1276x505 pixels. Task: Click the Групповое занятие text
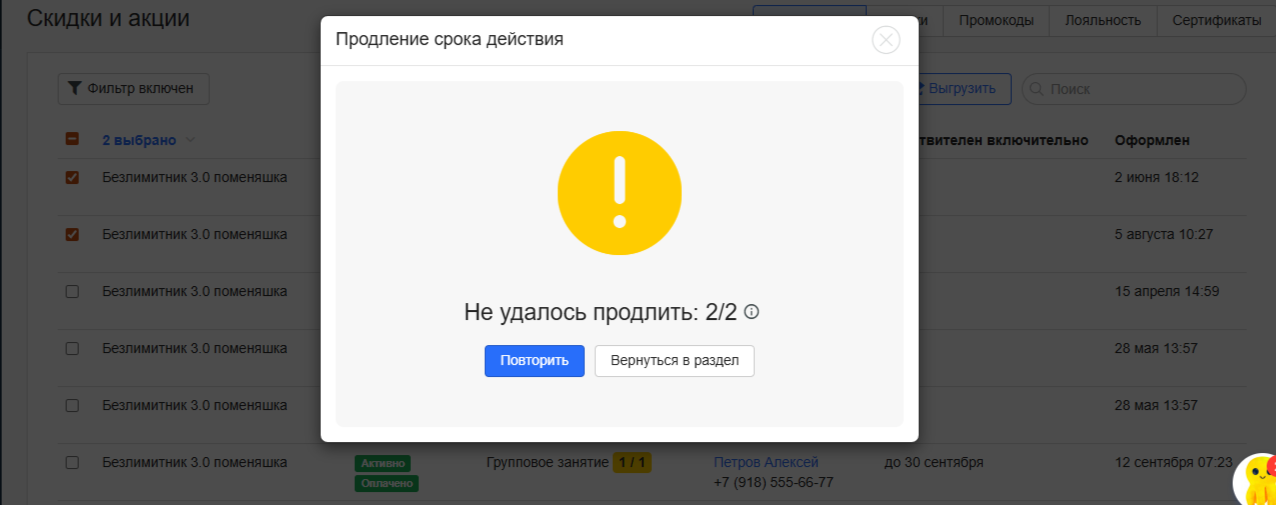(x=548, y=462)
